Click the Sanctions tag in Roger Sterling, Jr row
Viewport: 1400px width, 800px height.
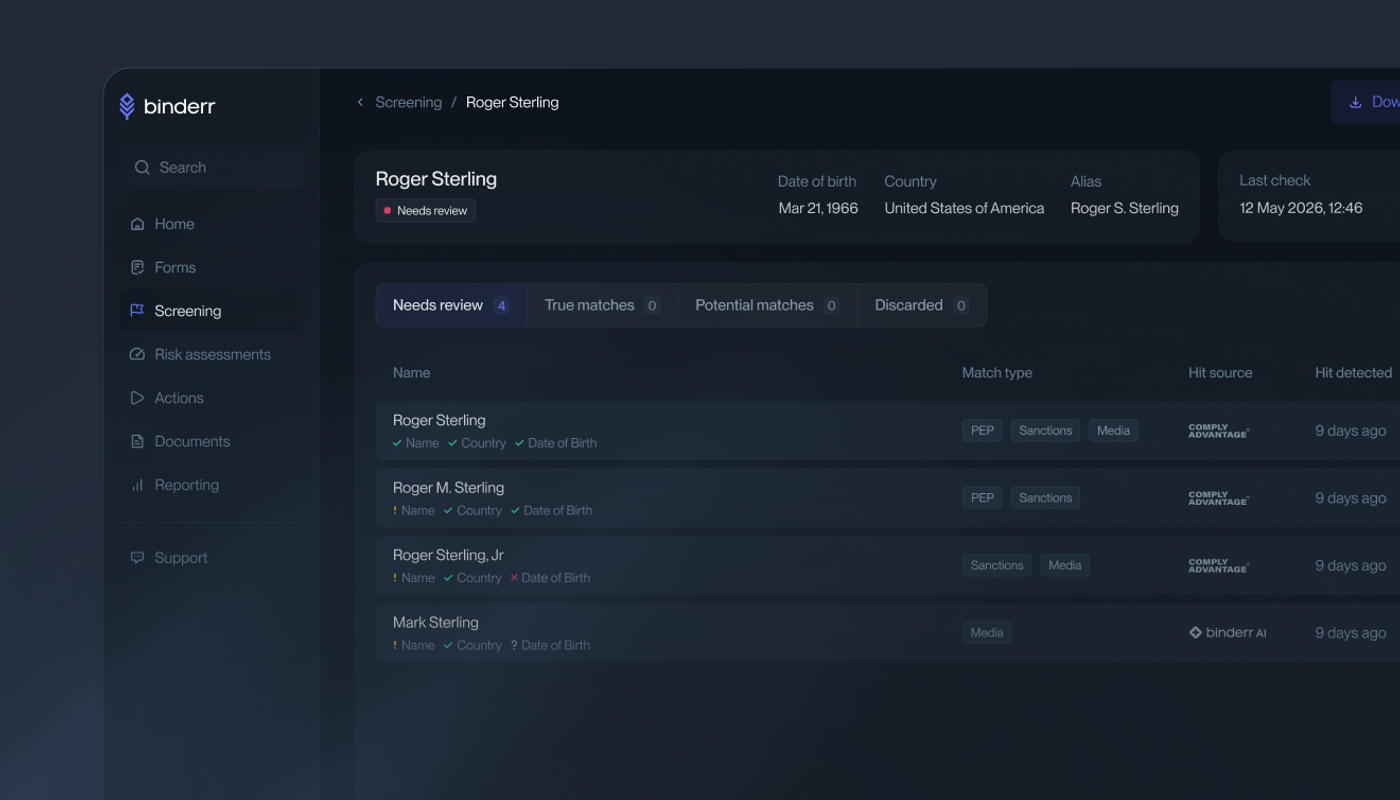(x=997, y=565)
